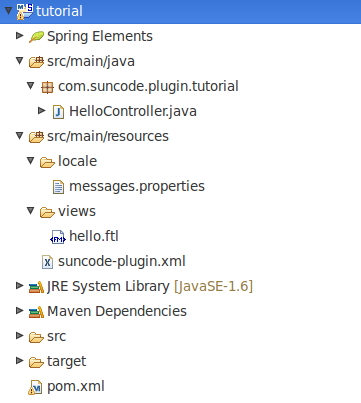Click the Spring Elements leaf icon

tap(36, 36)
